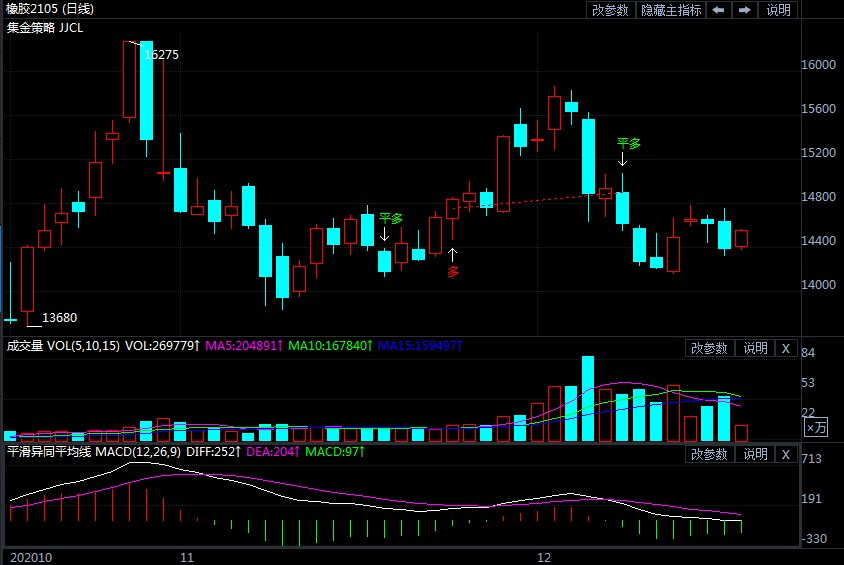This screenshot has height=565, width=844.
Task: Click the 713 MACD axis label
Action: 812,459
